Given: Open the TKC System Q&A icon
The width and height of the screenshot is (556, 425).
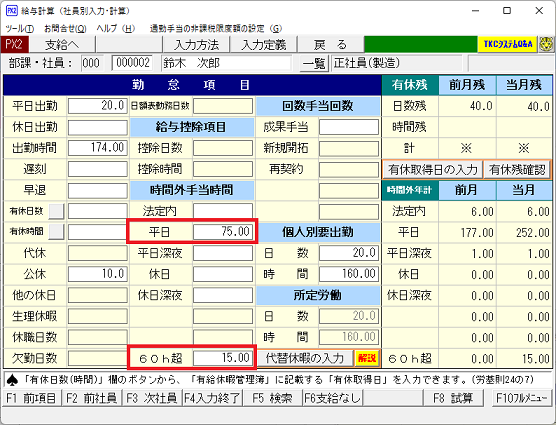Looking at the screenshot, I should [507, 45].
